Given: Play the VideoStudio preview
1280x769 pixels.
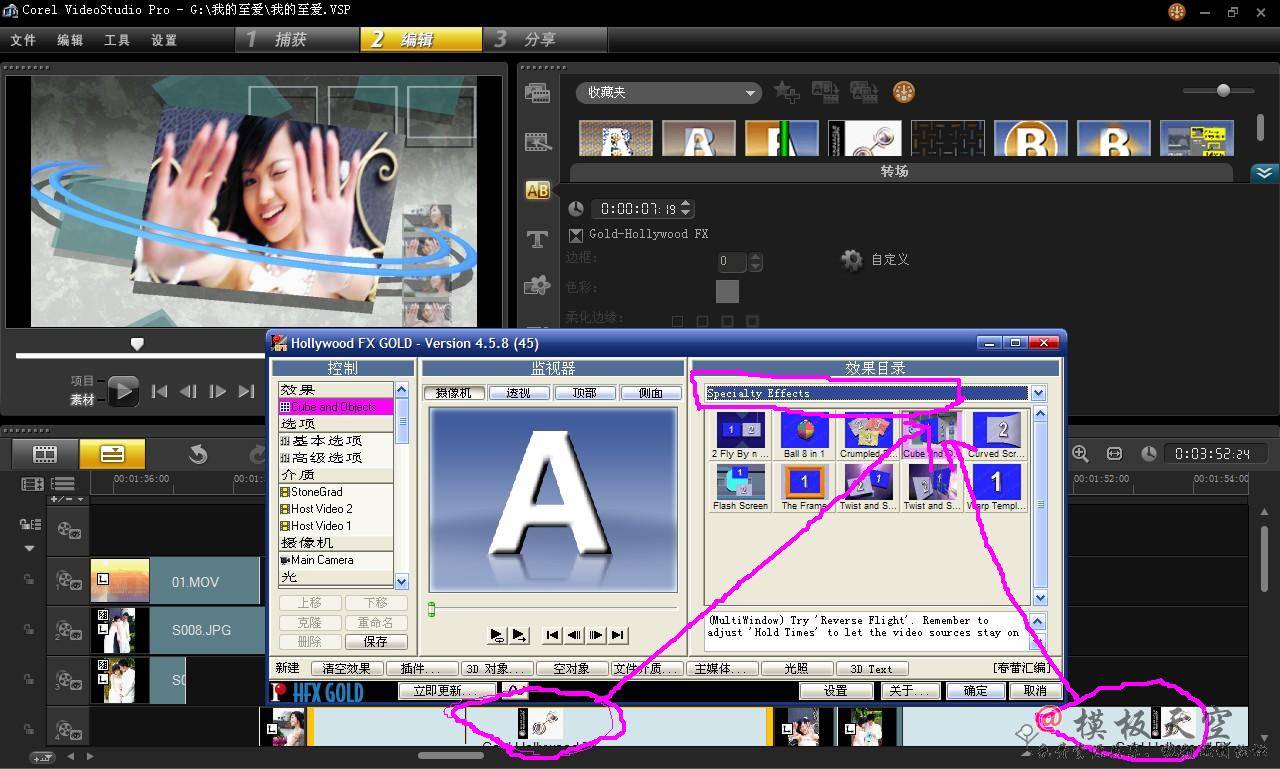Looking at the screenshot, I should tap(123, 391).
